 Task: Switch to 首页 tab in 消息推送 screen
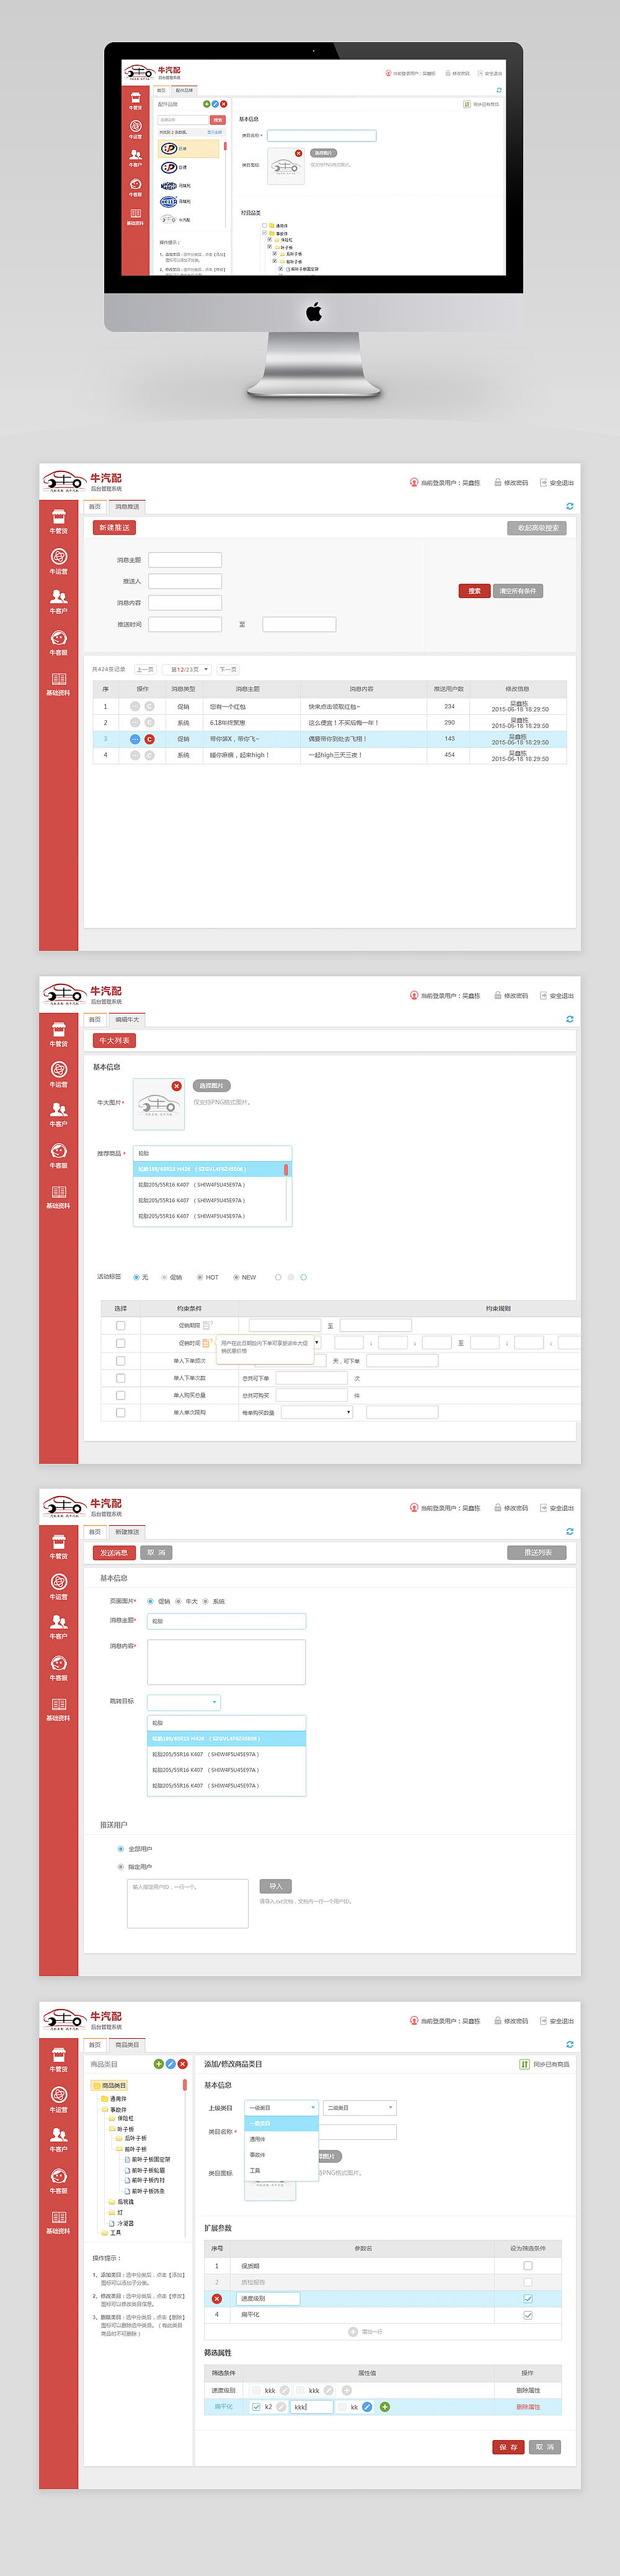pos(95,507)
